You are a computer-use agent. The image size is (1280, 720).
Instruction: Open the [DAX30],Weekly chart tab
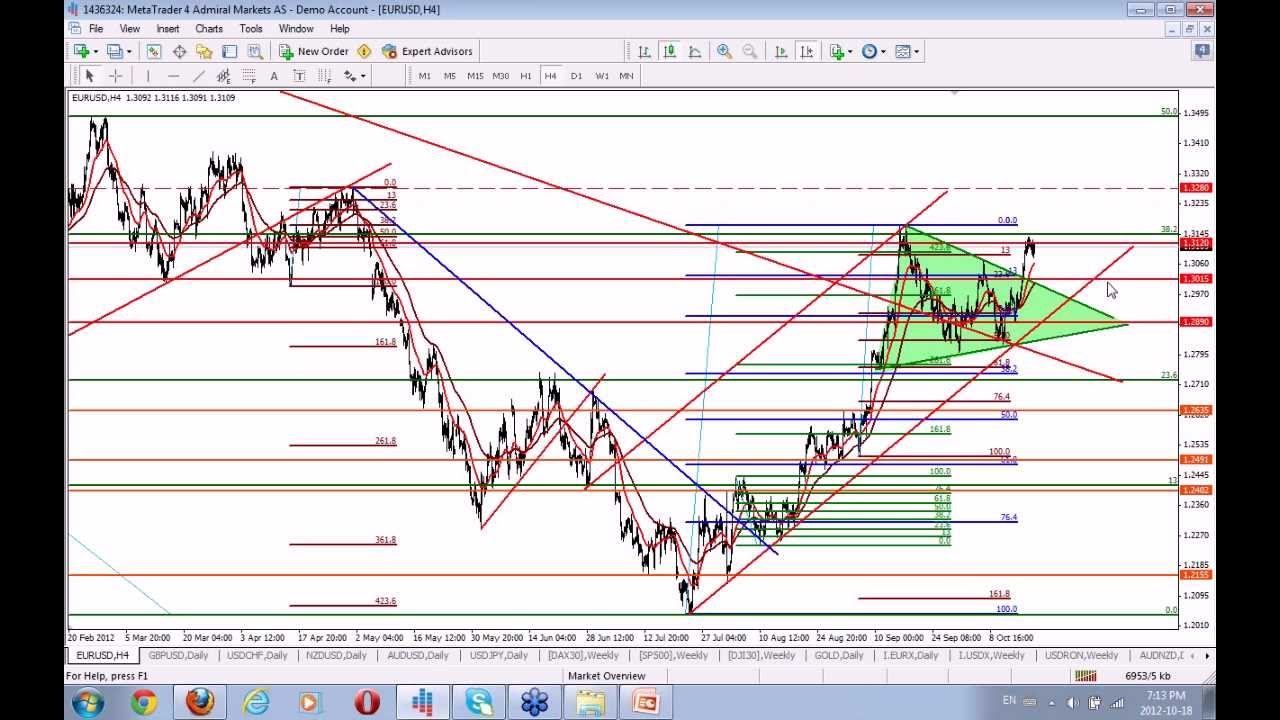[583, 656]
